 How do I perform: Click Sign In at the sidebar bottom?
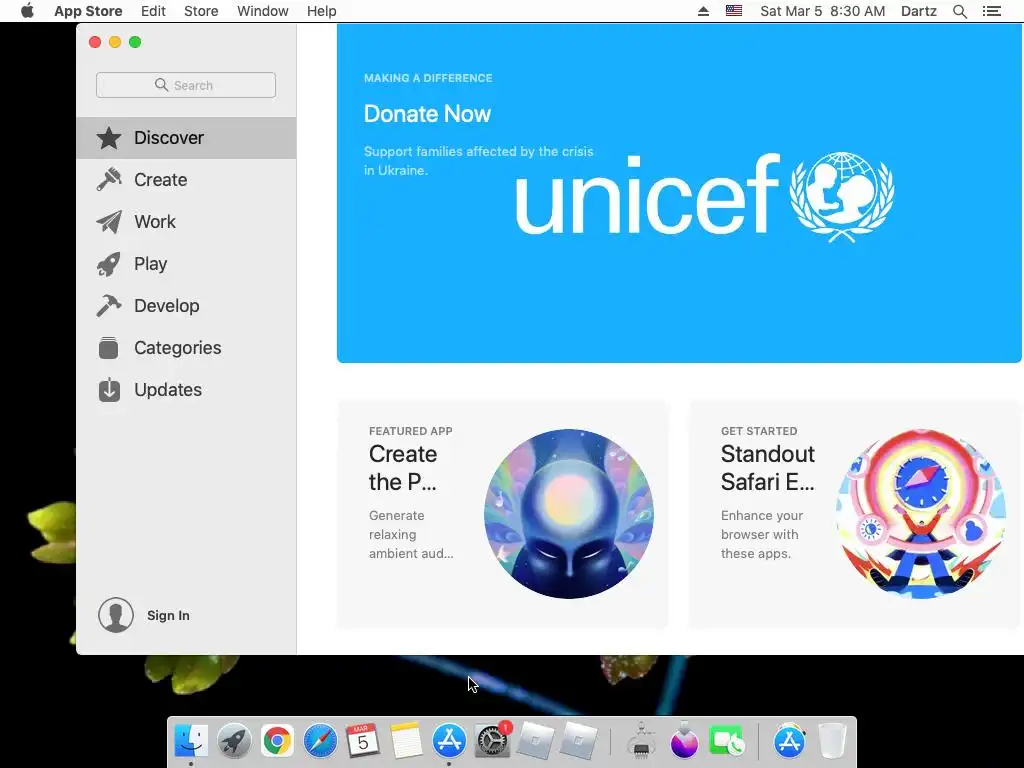[168, 615]
